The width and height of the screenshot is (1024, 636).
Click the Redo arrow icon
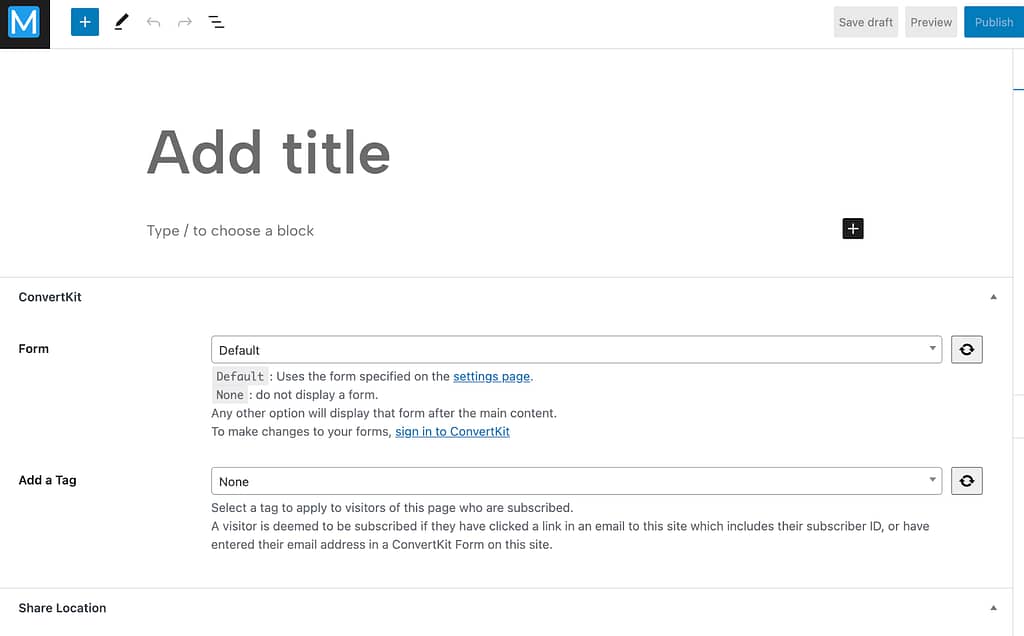tap(185, 22)
